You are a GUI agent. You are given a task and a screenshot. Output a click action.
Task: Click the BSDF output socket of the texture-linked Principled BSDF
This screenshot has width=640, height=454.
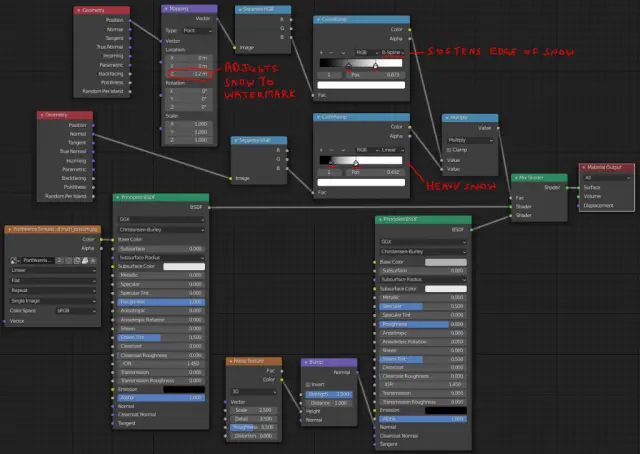tap(209, 207)
